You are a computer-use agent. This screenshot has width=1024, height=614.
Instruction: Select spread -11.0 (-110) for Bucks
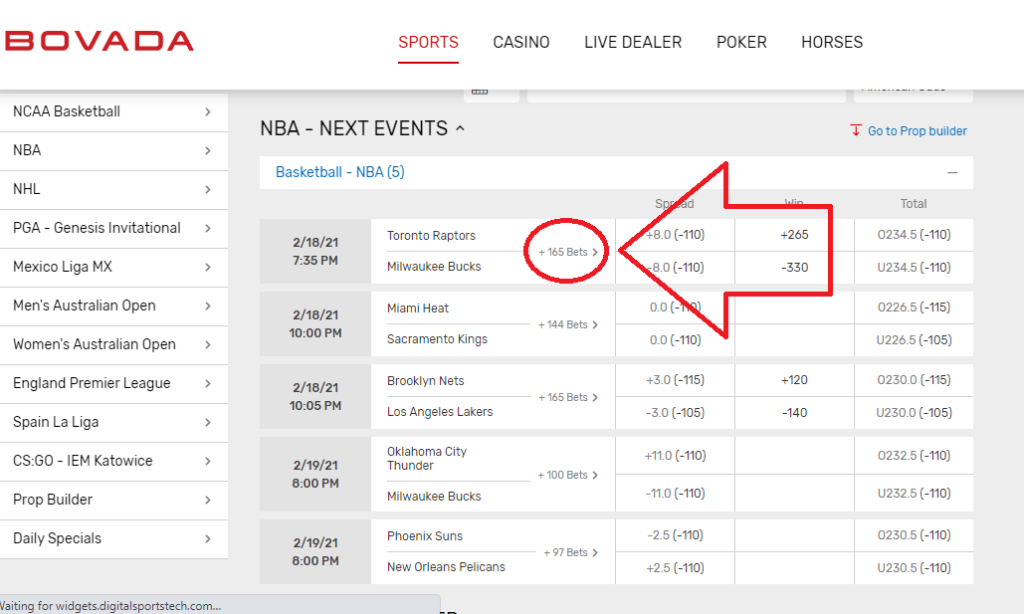click(675, 493)
